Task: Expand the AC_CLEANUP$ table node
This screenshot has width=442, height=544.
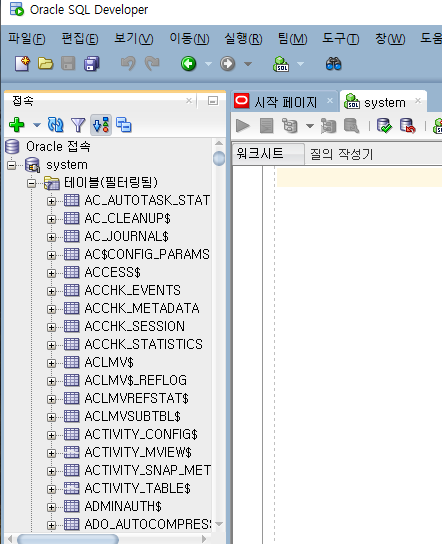Action: (x=51, y=219)
